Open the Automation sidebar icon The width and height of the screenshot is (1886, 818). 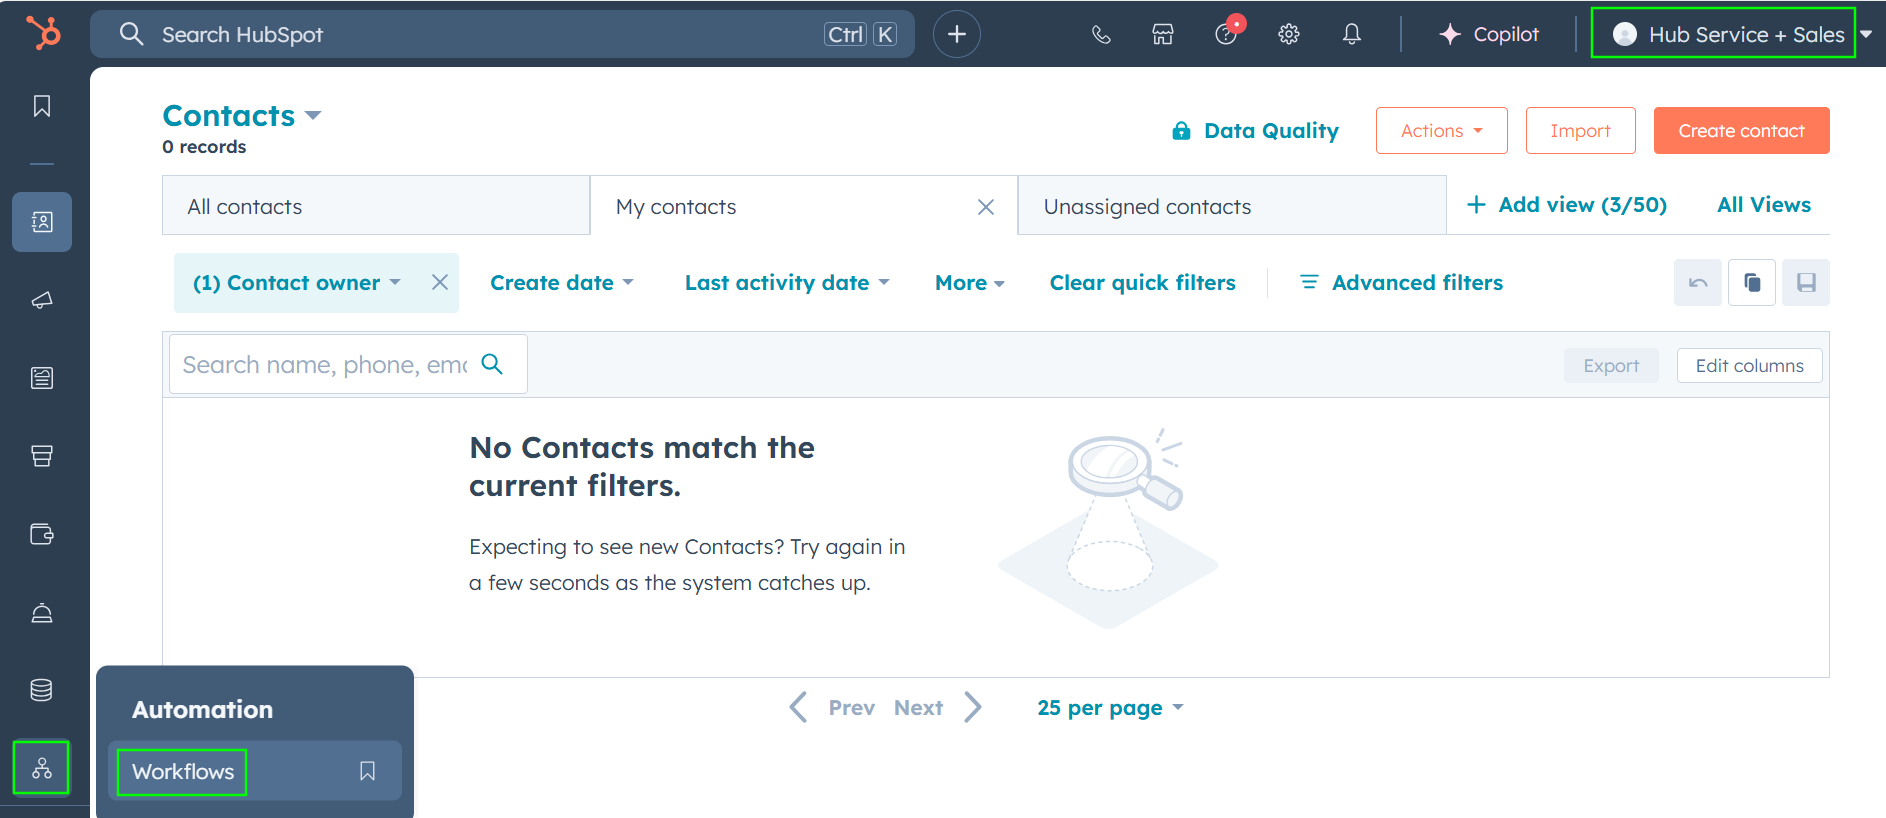pyautogui.click(x=42, y=768)
